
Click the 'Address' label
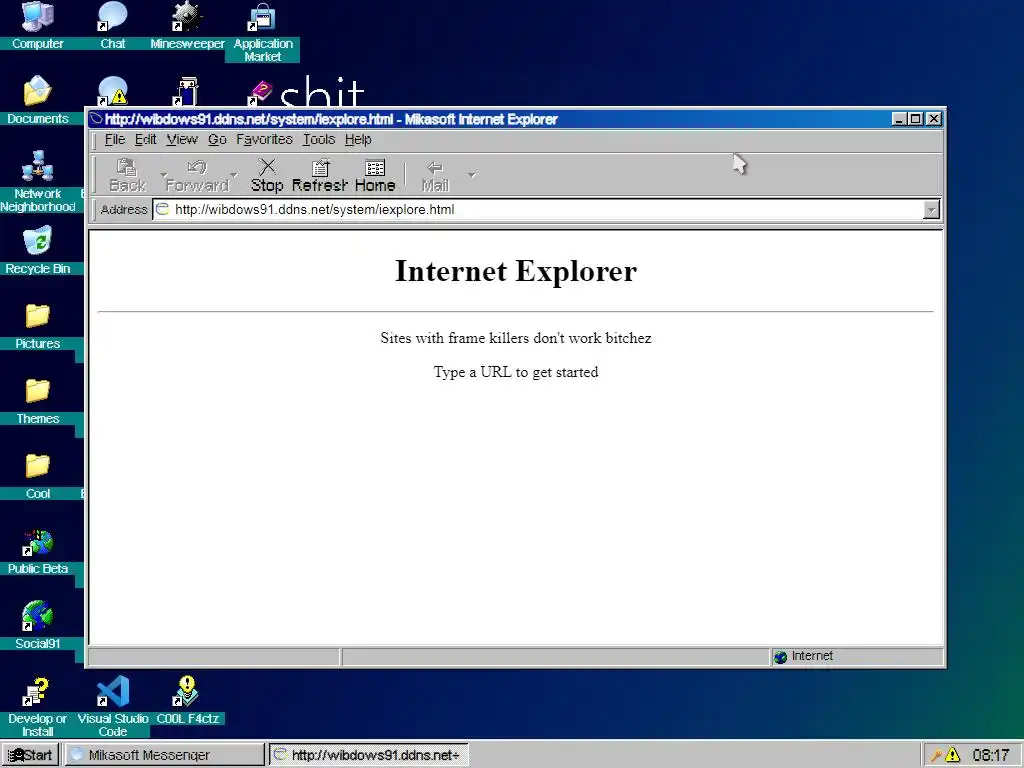[x=124, y=210]
